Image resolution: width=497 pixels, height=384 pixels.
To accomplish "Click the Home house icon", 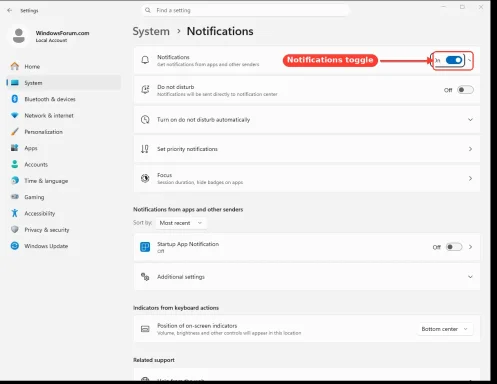I will point(15,66).
